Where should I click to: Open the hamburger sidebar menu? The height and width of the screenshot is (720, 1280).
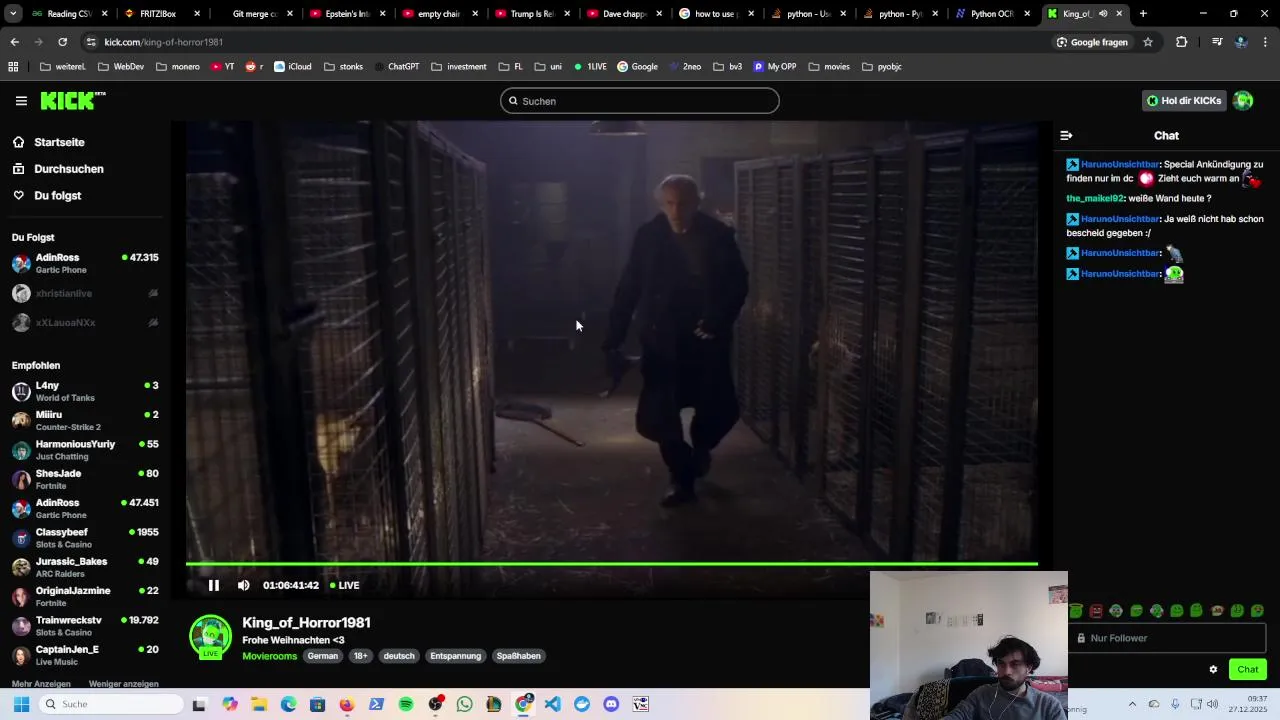[x=21, y=101]
